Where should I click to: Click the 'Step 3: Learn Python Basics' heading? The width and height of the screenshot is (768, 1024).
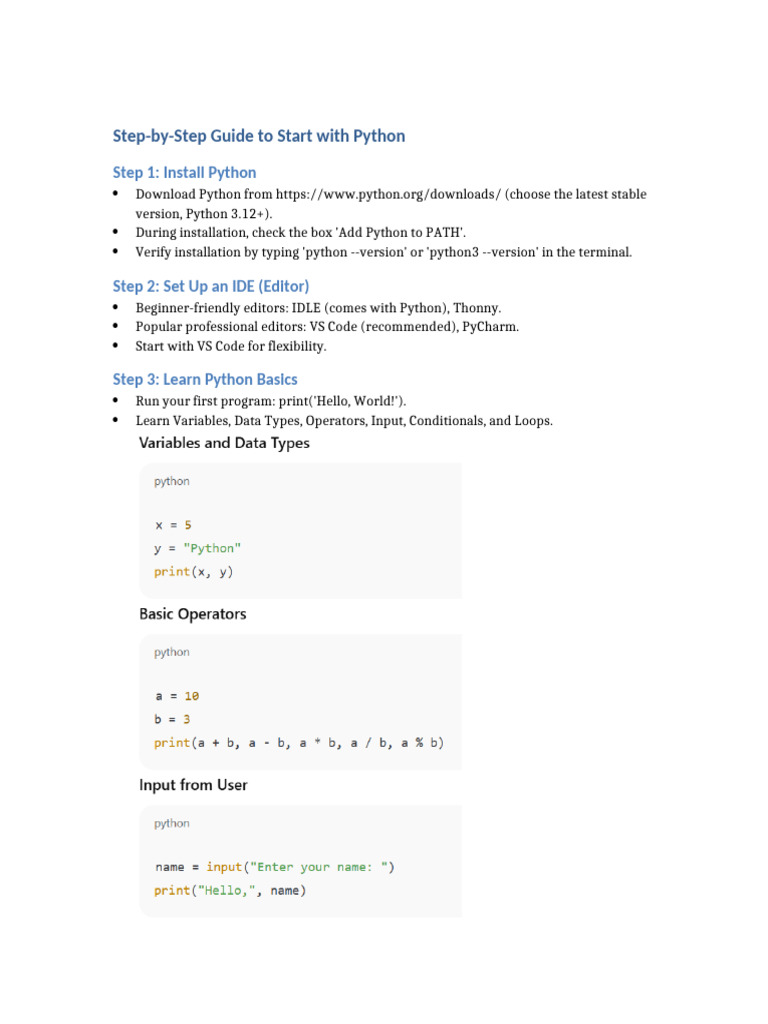pos(205,379)
